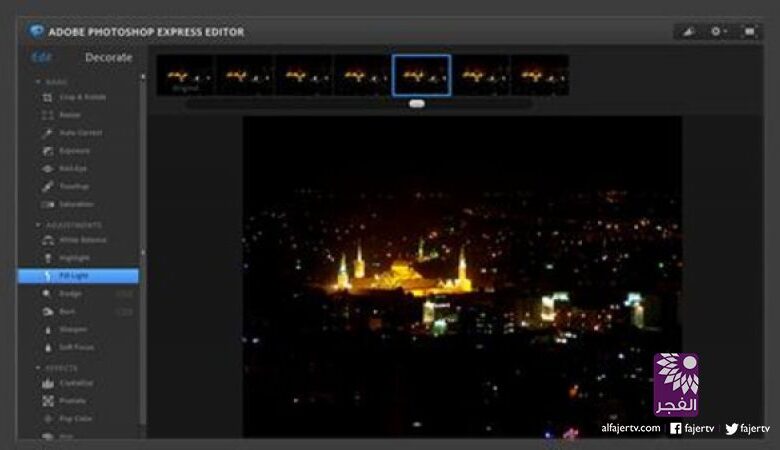The image size is (780, 450).
Task: Click the highlighted fifth Fill Light thumbnail
Action: point(421,75)
